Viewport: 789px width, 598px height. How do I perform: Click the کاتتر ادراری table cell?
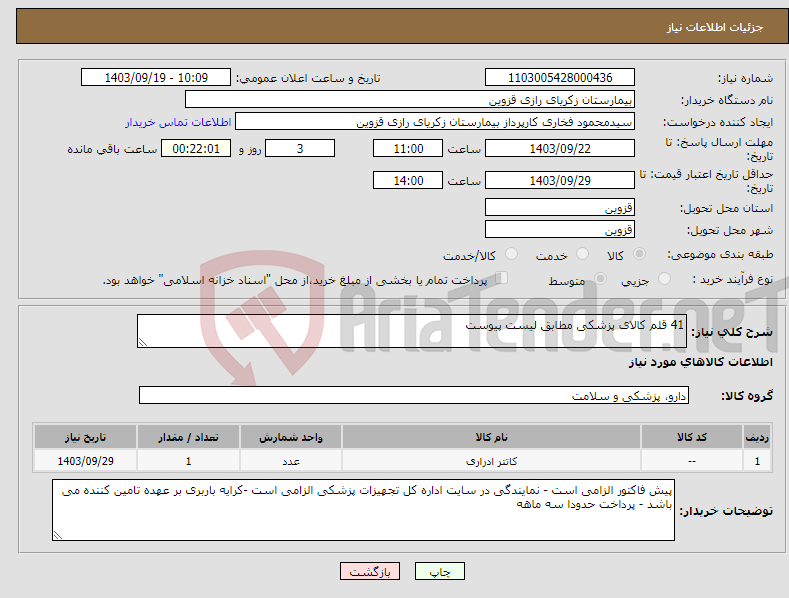(491, 461)
